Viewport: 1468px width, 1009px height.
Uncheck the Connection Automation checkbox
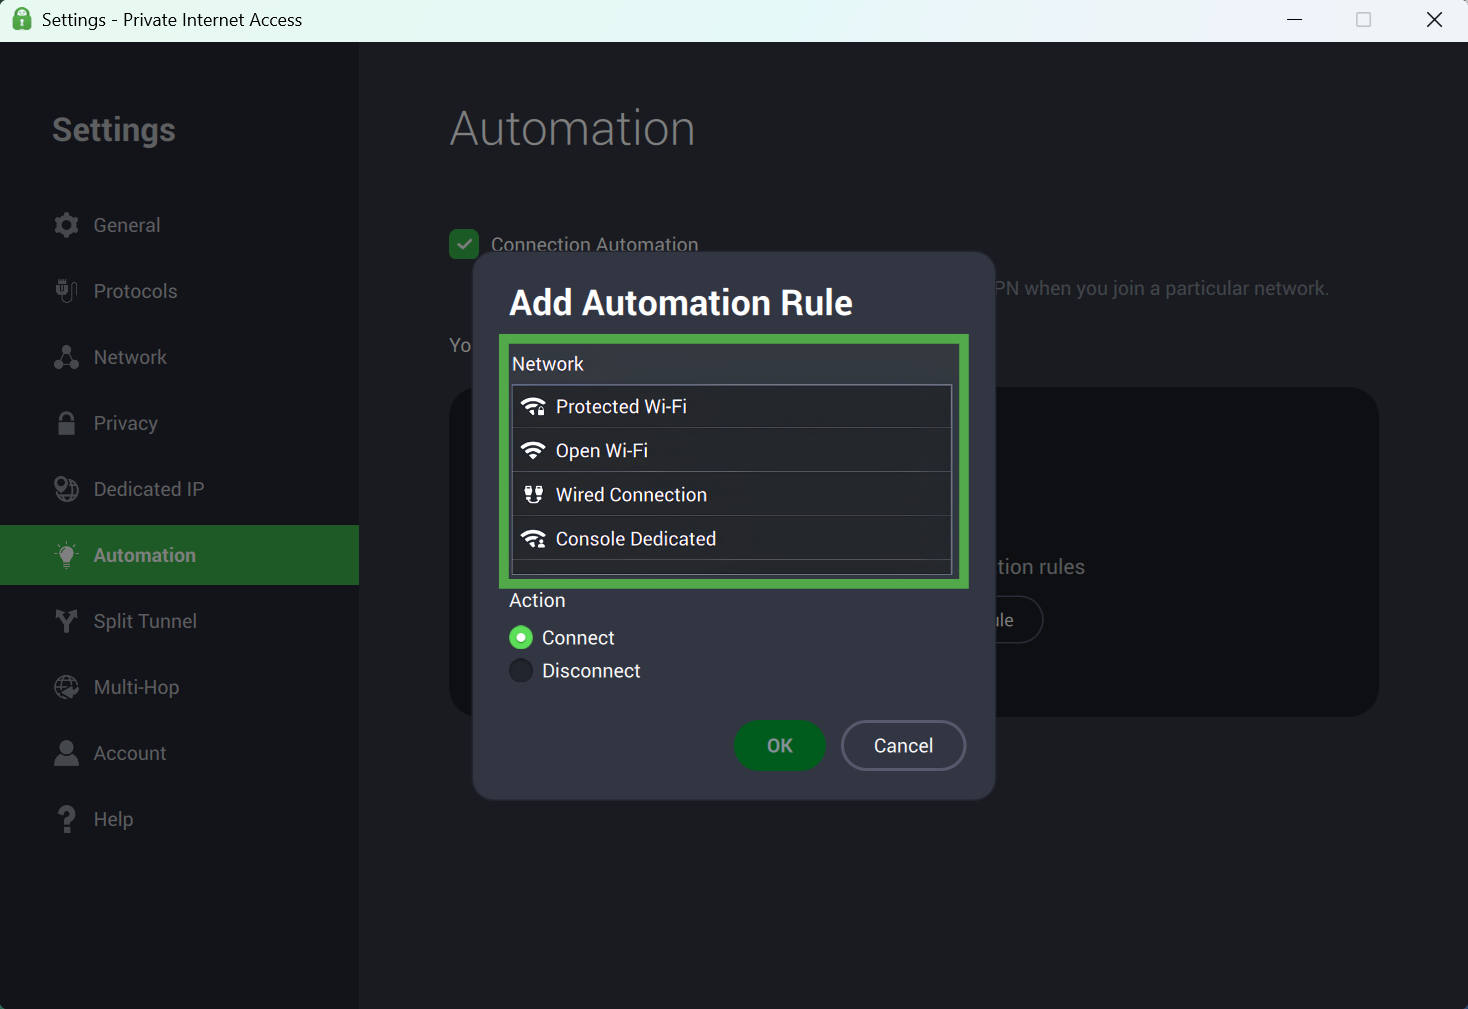coord(464,244)
